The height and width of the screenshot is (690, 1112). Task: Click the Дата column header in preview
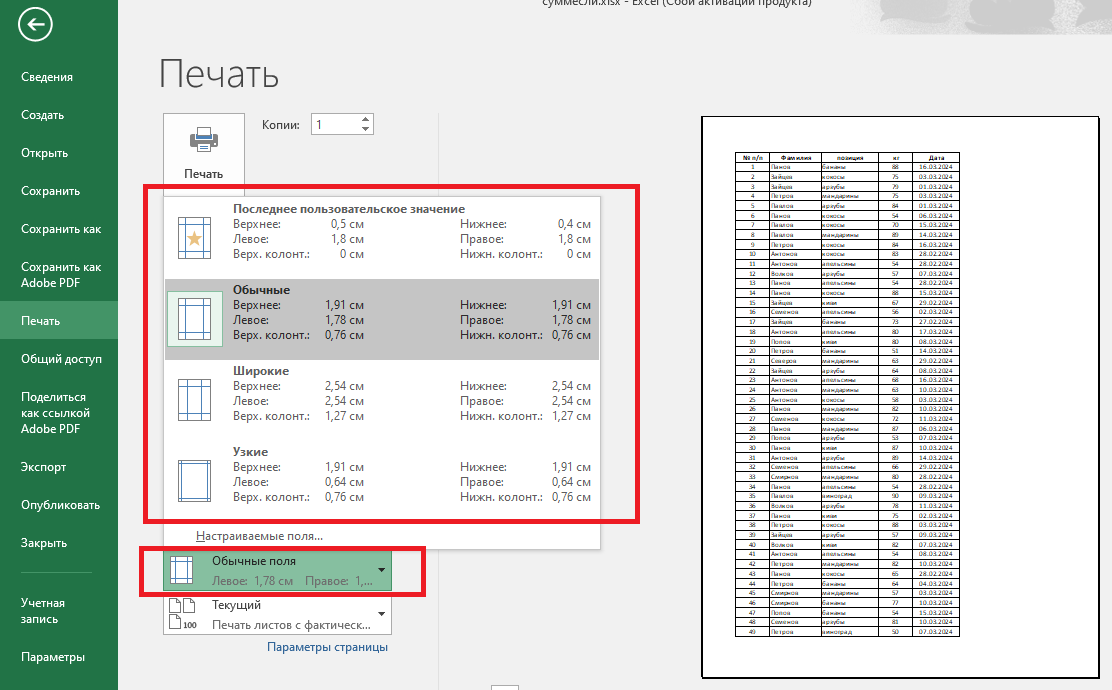coord(936,157)
